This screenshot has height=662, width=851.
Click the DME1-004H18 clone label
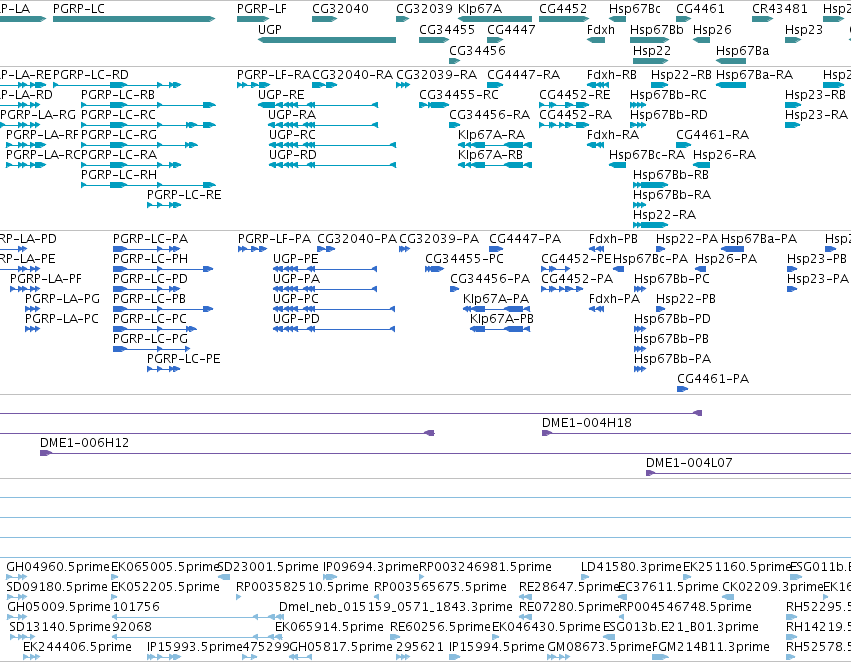click(x=587, y=423)
